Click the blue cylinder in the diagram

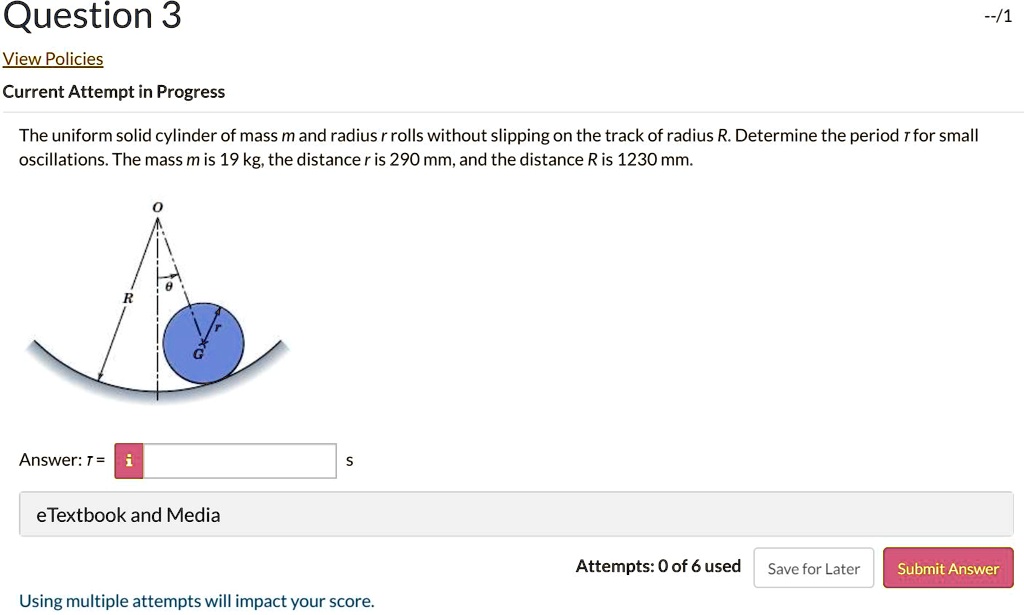pos(203,343)
